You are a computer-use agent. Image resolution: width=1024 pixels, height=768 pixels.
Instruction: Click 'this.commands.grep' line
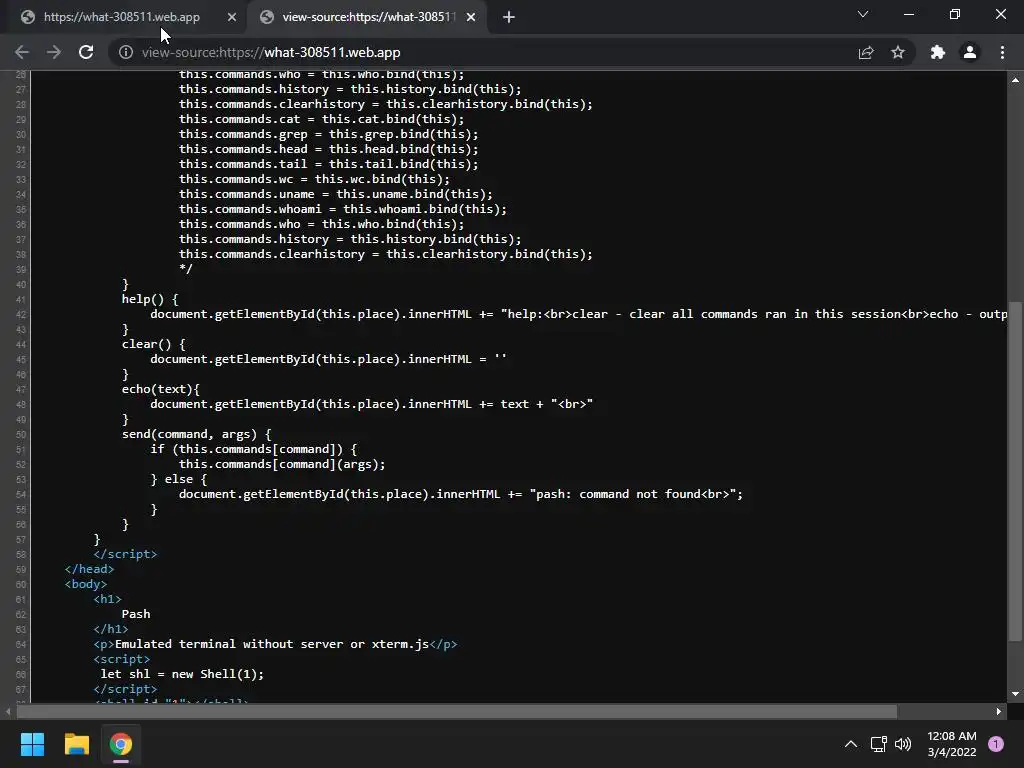coord(328,134)
